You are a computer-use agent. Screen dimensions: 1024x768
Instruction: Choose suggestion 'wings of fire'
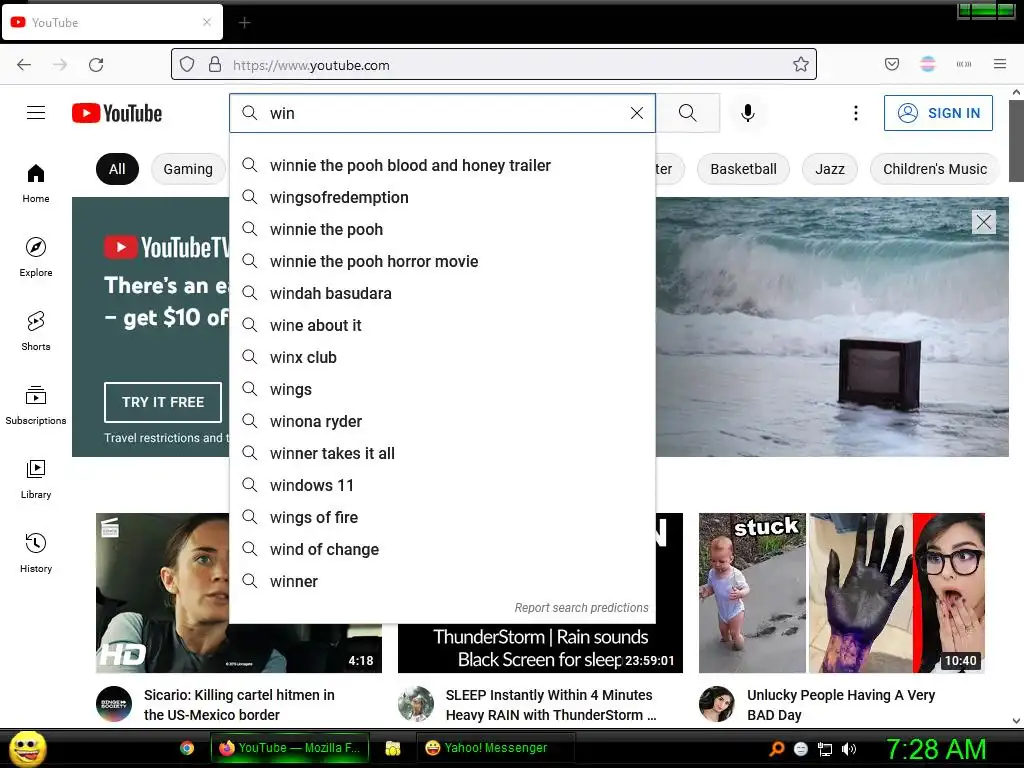pyautogui.click(x=442, y=517)
